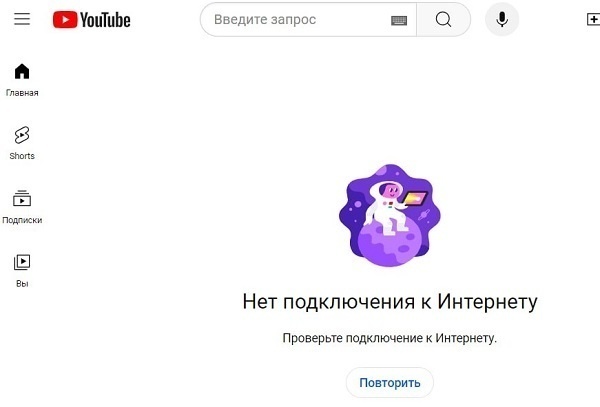Click the 'Проверьте подключение к Интернету' text

point(390,338)
